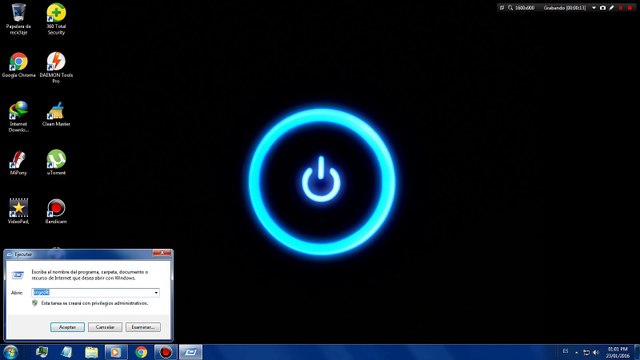Select Internet Download Manager desktop icon
Image resolution: width=640 pixels, height=360 pixels.
point(18,116)
